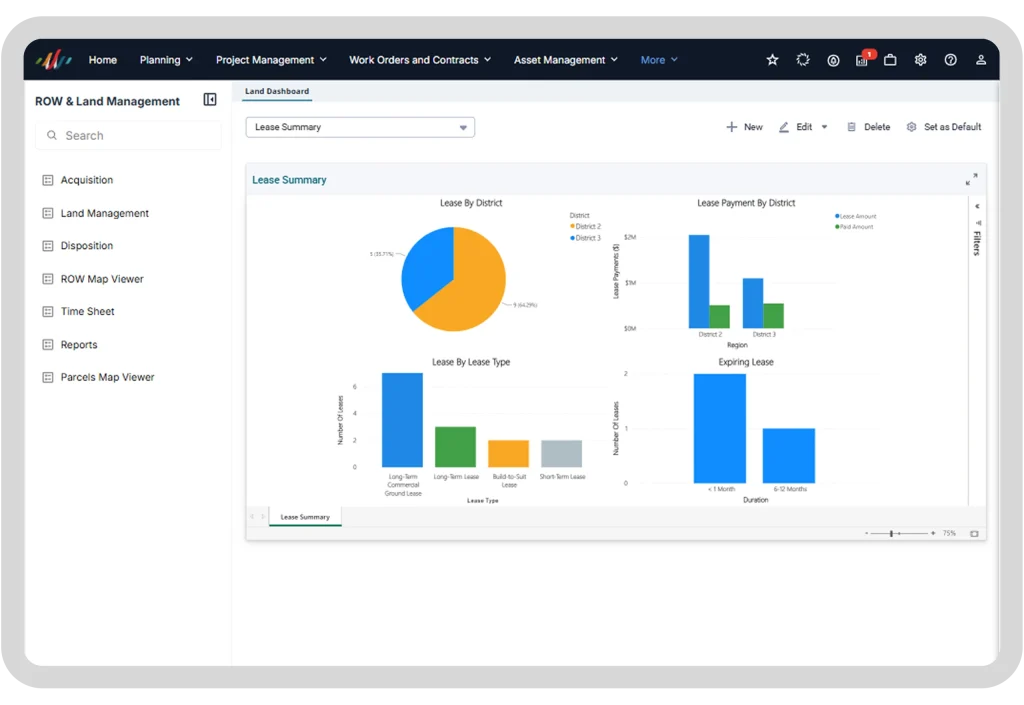Click the favorites star icon

[x=772, y=60]
